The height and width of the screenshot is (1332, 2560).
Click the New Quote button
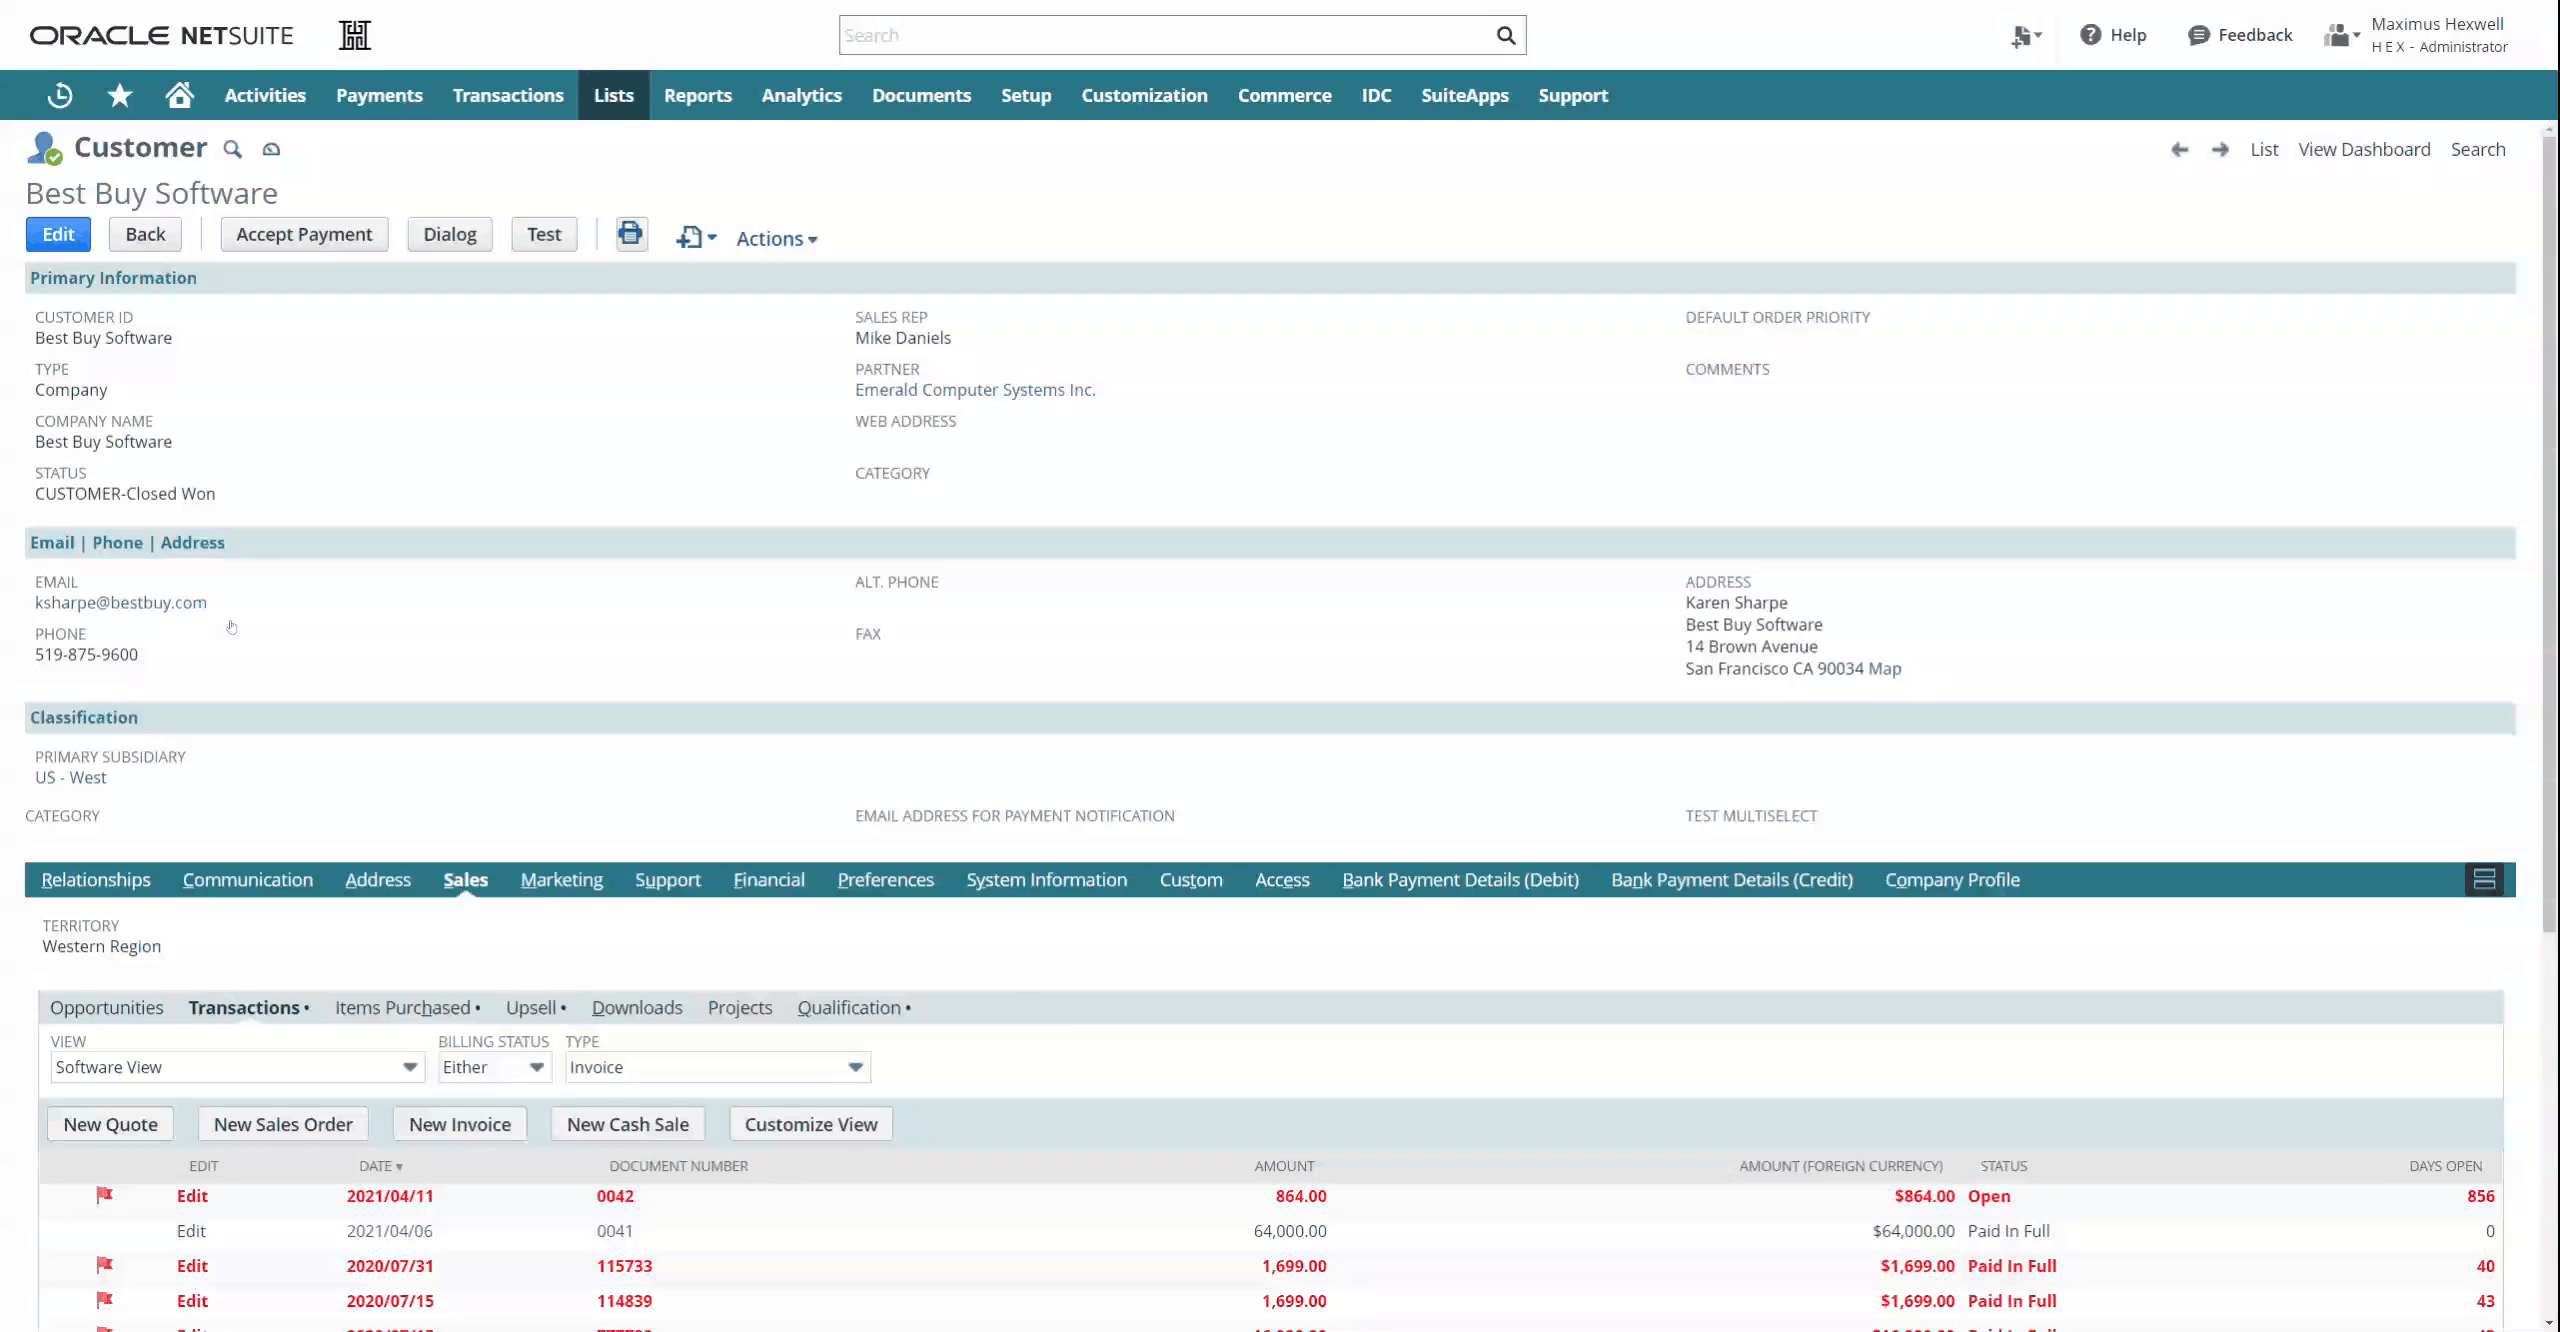[110, 1124]
